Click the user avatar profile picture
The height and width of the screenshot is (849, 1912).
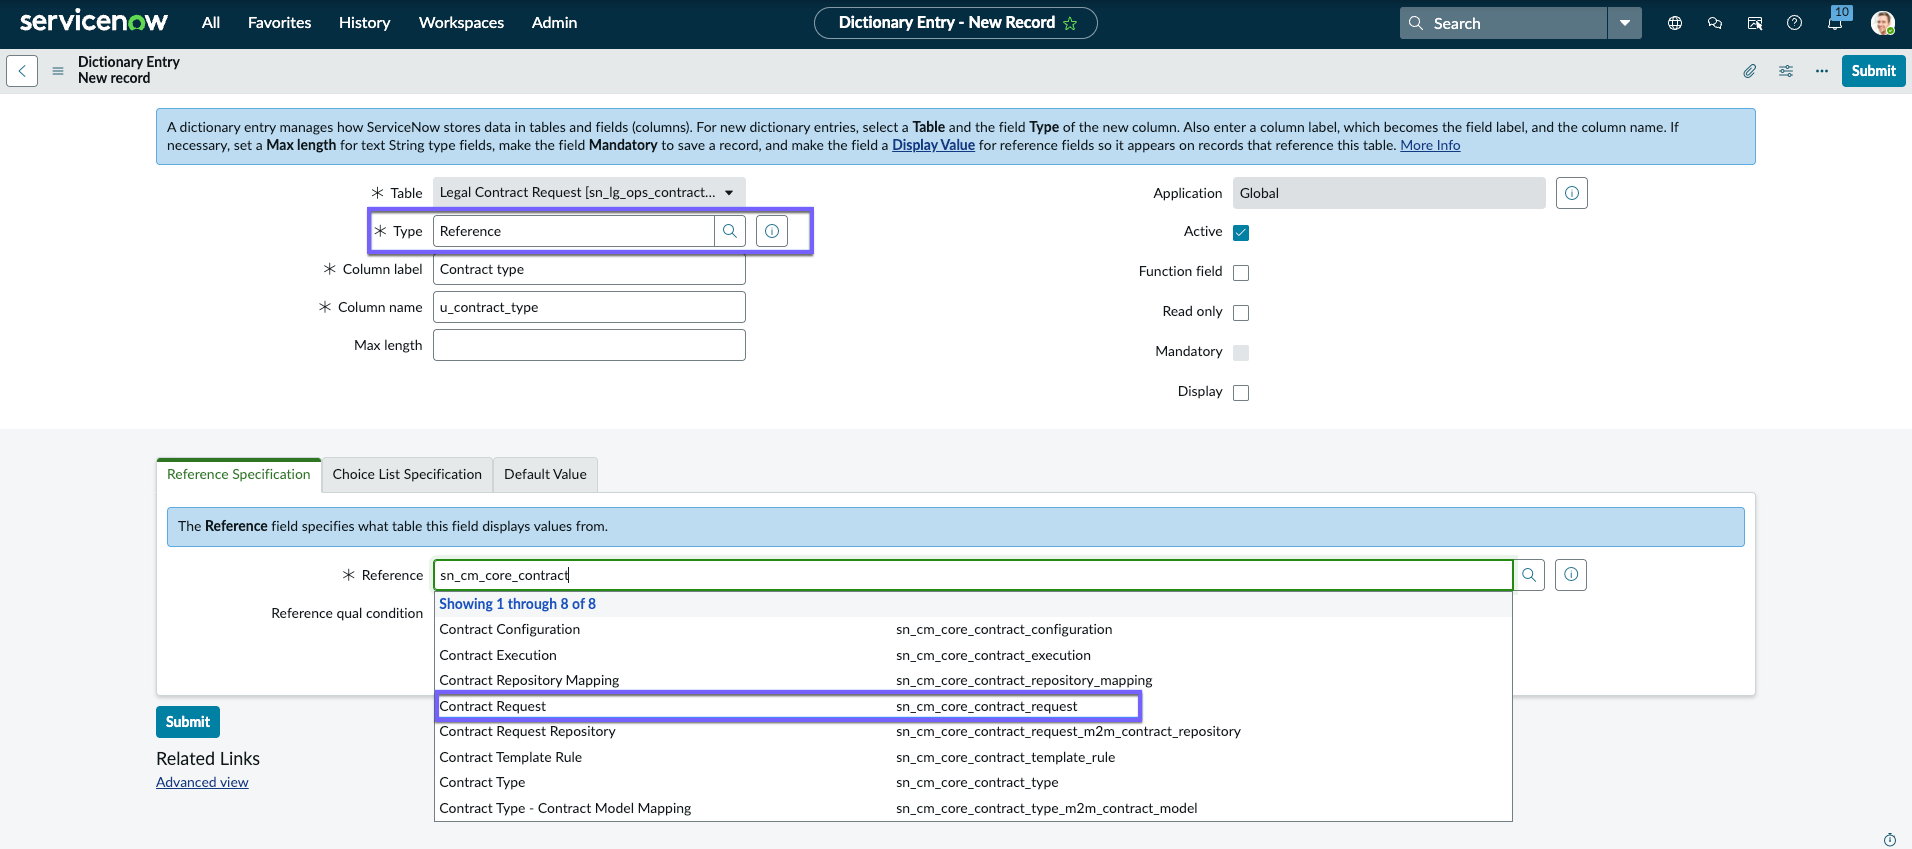(x=1883, y=23)
